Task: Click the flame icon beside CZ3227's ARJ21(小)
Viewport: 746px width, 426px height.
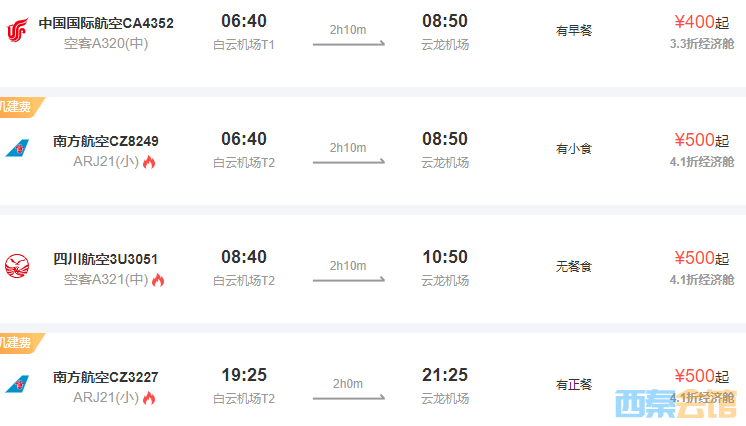Action: (149, 398)
